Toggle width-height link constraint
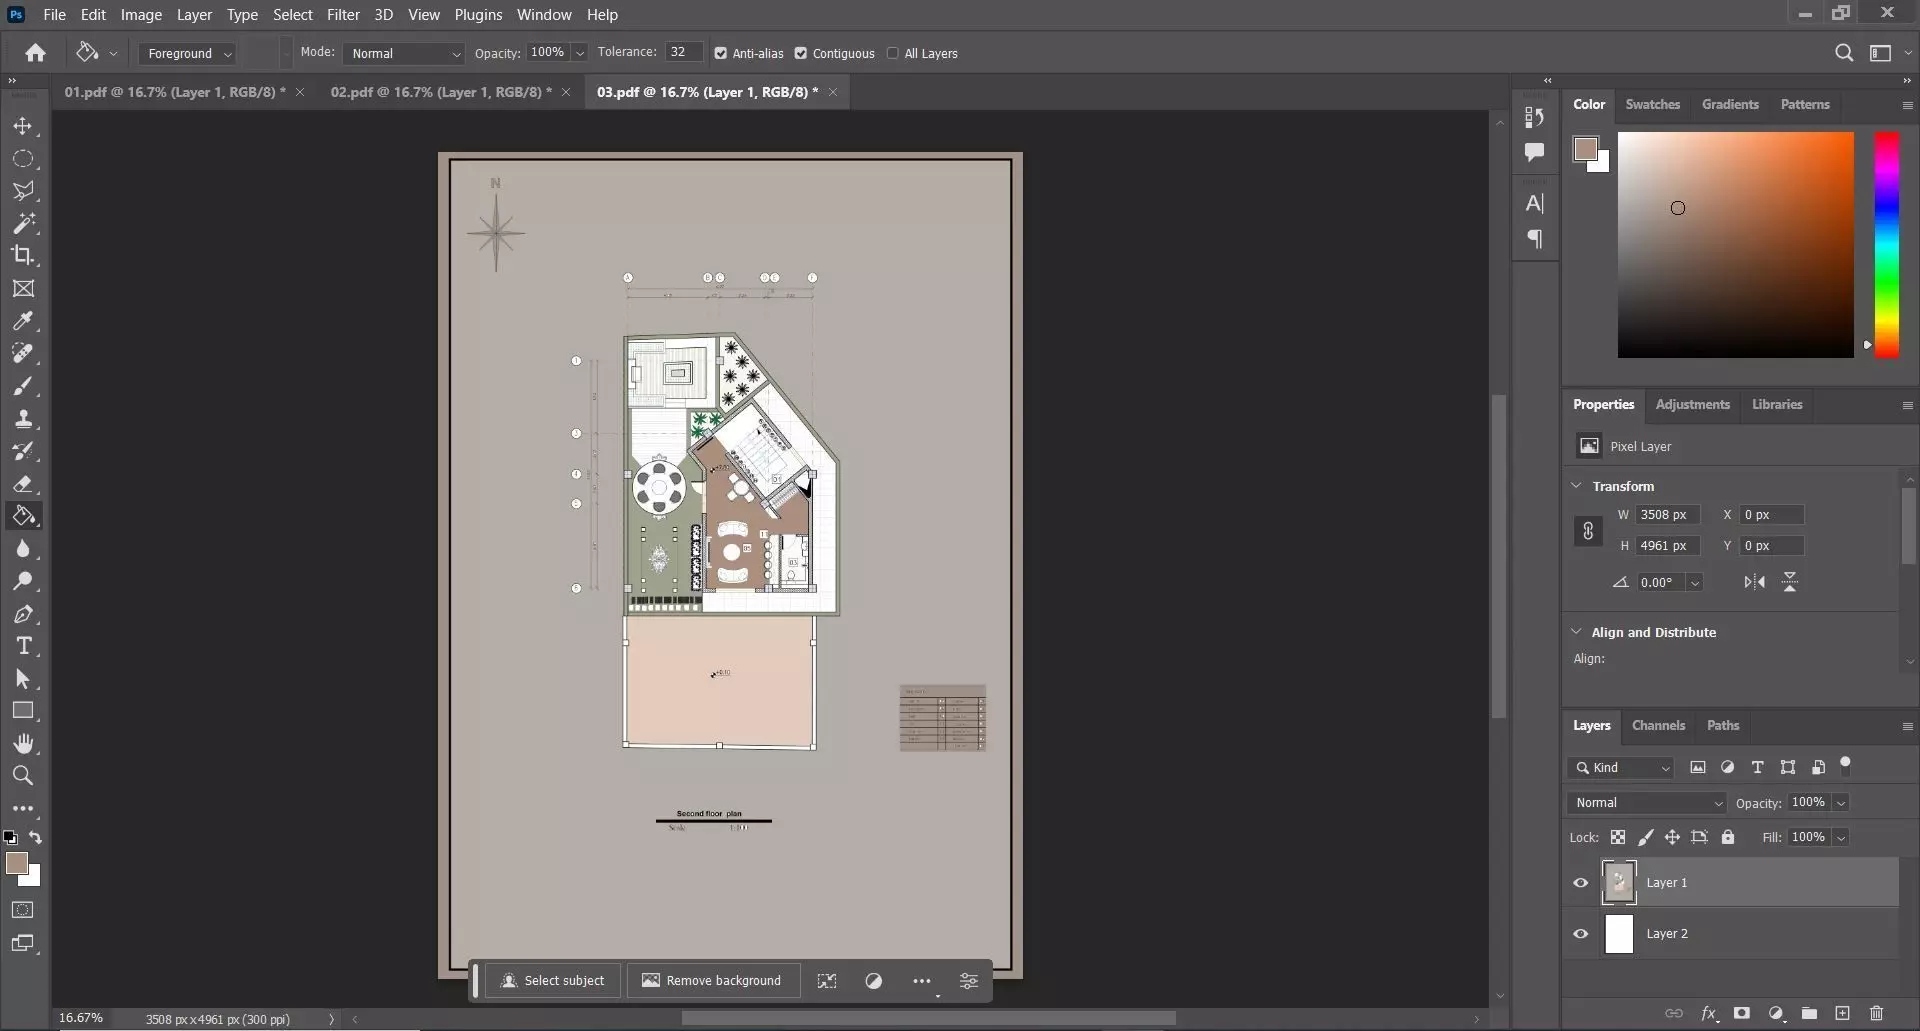 (x=1588, y=530)
